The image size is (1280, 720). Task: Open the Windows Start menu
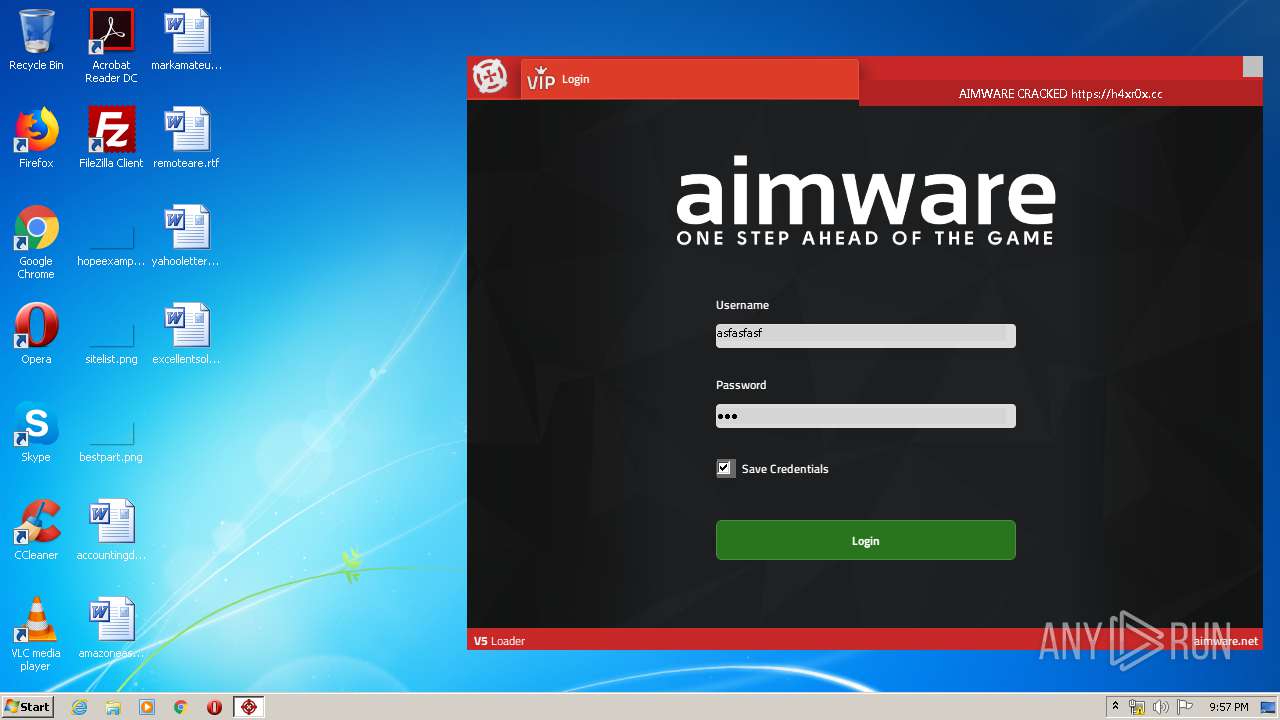27,706
